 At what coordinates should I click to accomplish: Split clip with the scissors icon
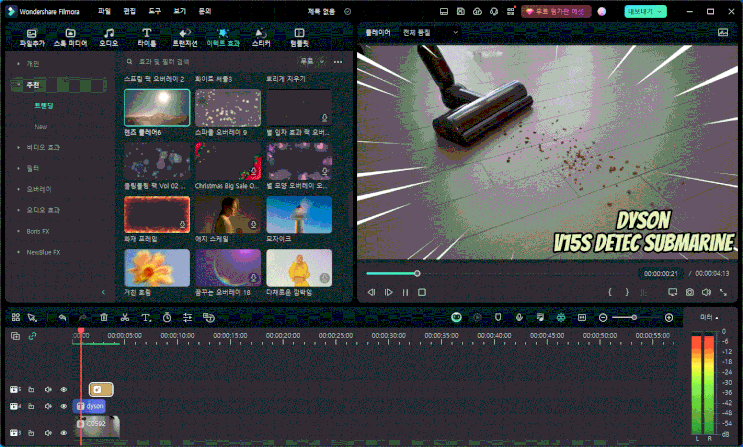[125, 317]
